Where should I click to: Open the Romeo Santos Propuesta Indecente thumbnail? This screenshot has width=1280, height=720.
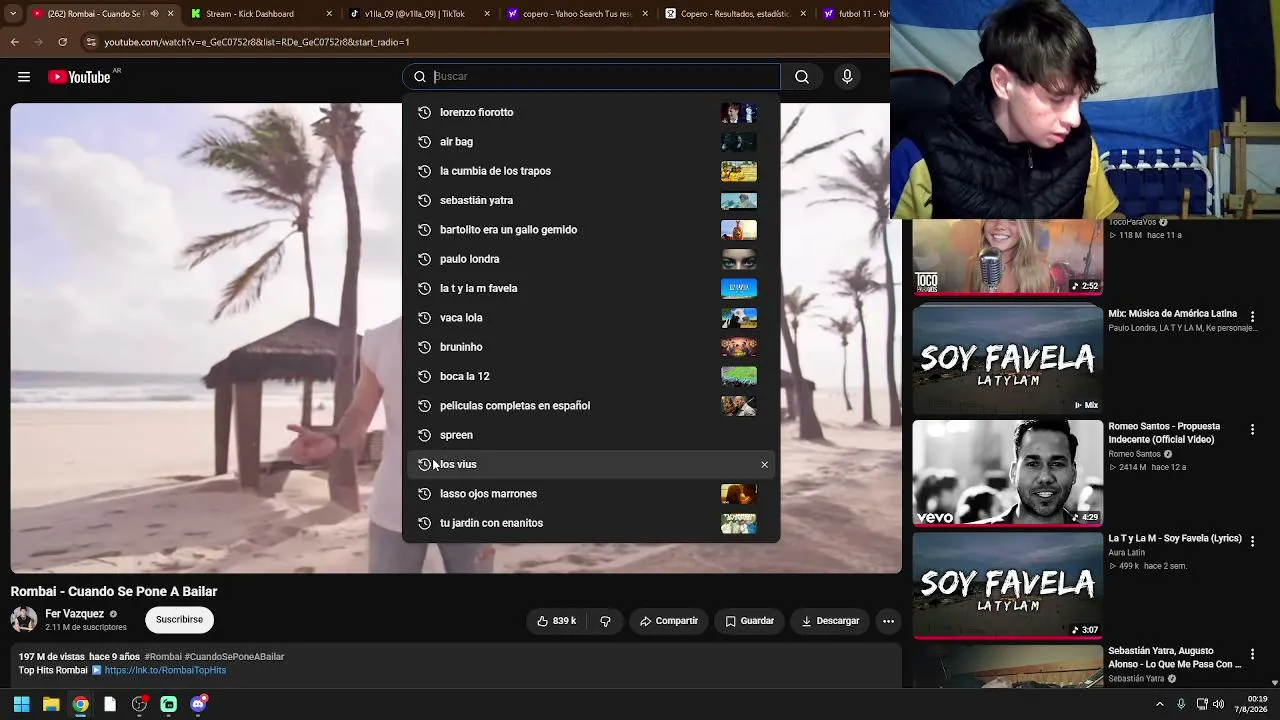[1007, 473]
